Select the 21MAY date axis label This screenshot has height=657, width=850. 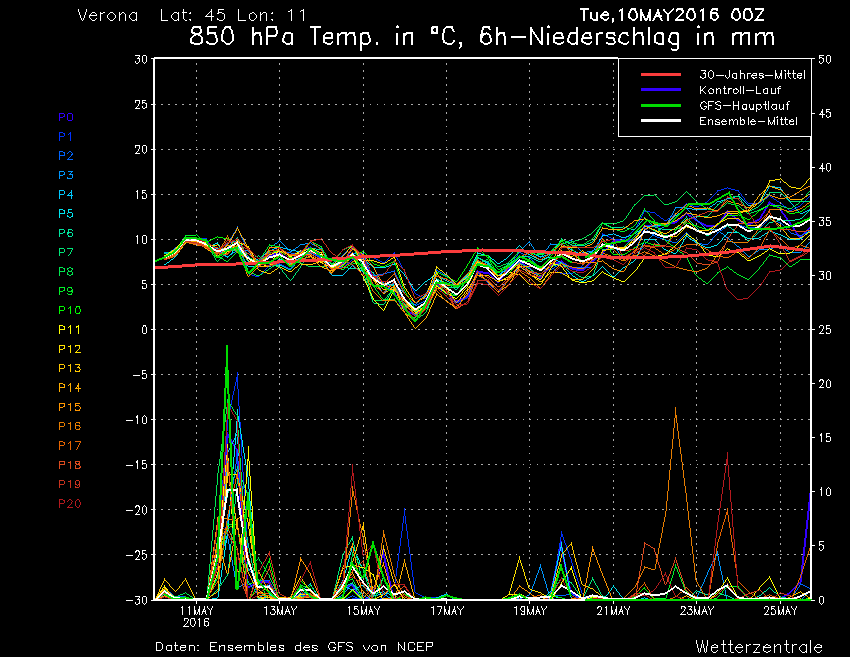[613, 611]
